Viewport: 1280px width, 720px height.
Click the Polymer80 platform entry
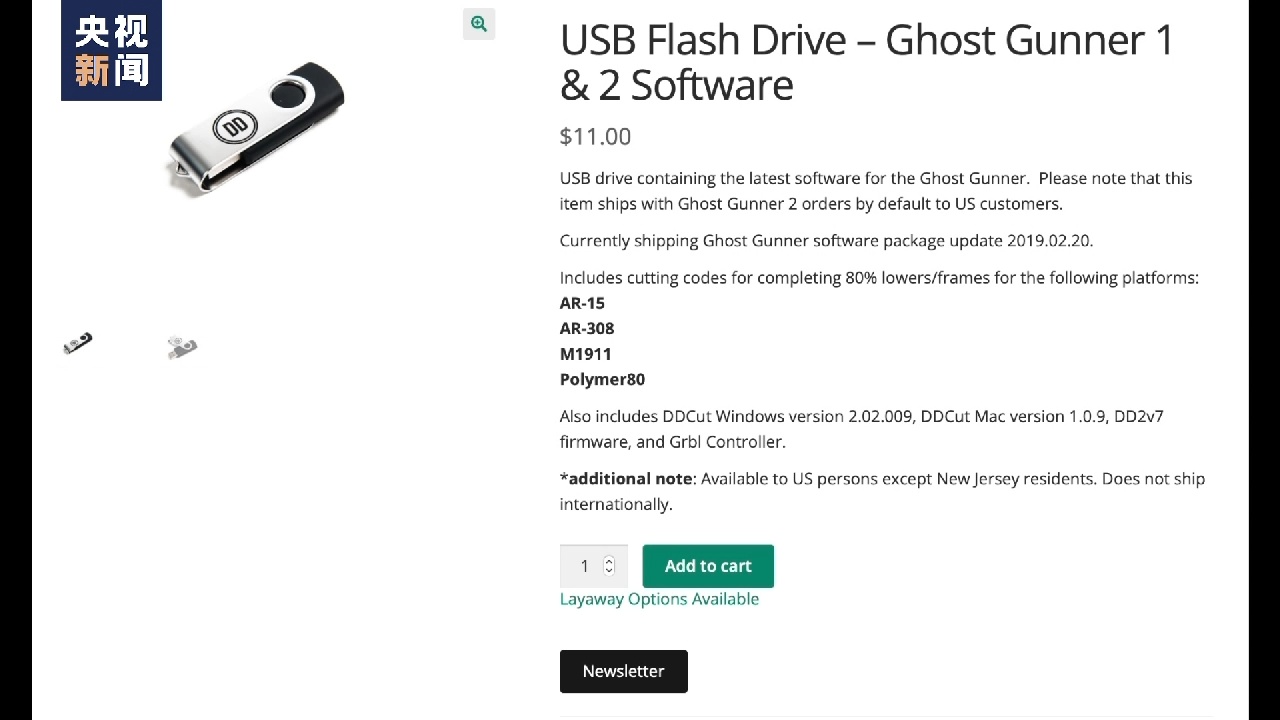(602, 379)
